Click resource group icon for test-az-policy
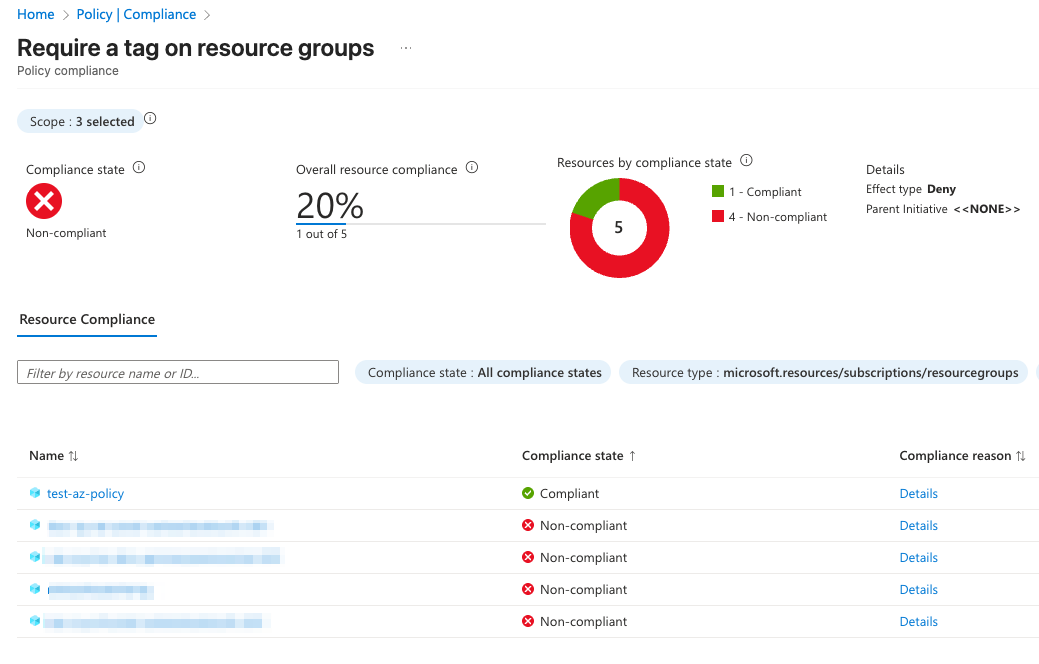 tap(35, 493)
